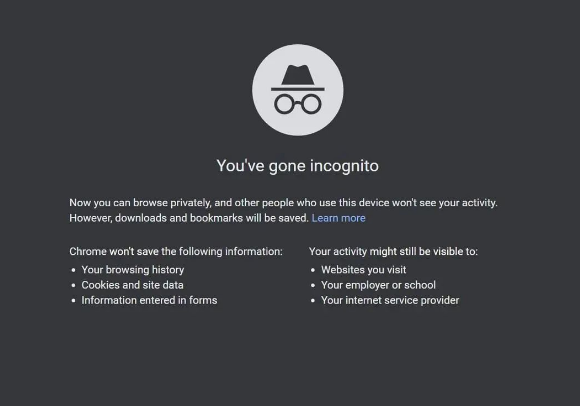Open the Learn more link
This screenshot has width=580, height=406.
pyautogui.click(x=338, y=218)
